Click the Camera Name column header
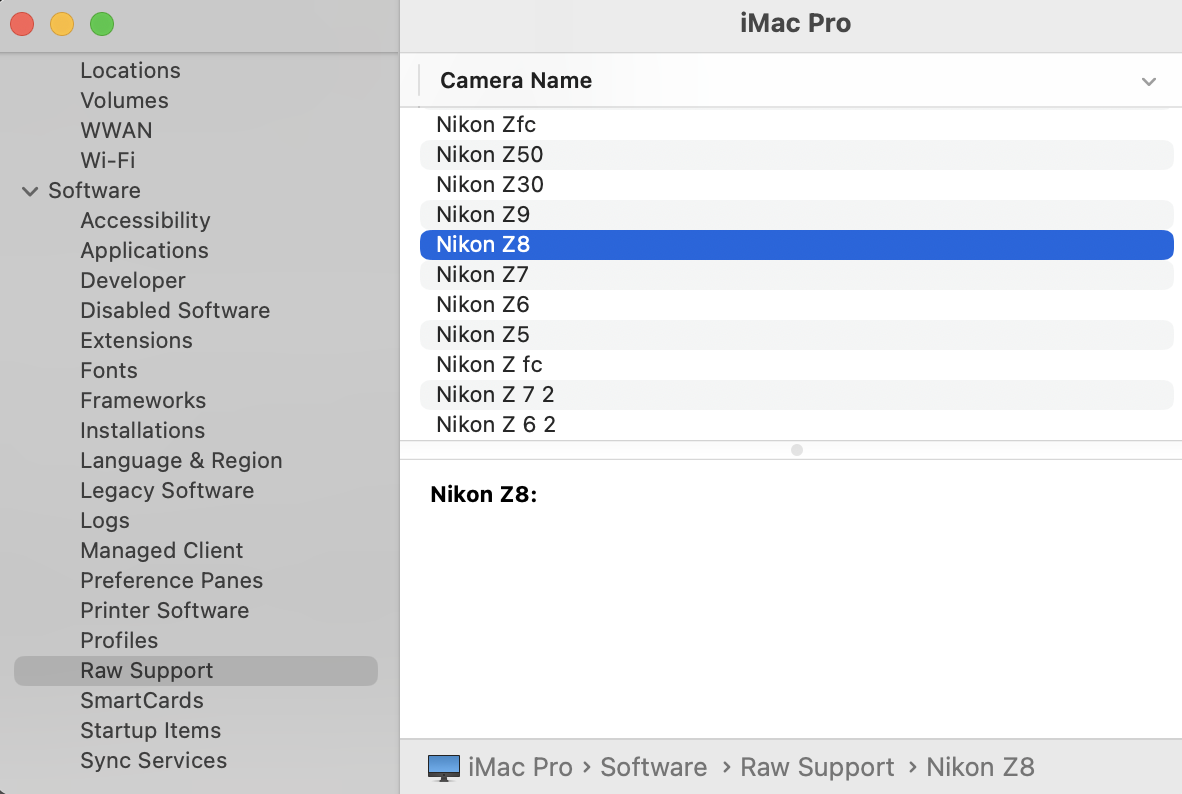This screenshot has width=1182, height=794. click(516, 81)
